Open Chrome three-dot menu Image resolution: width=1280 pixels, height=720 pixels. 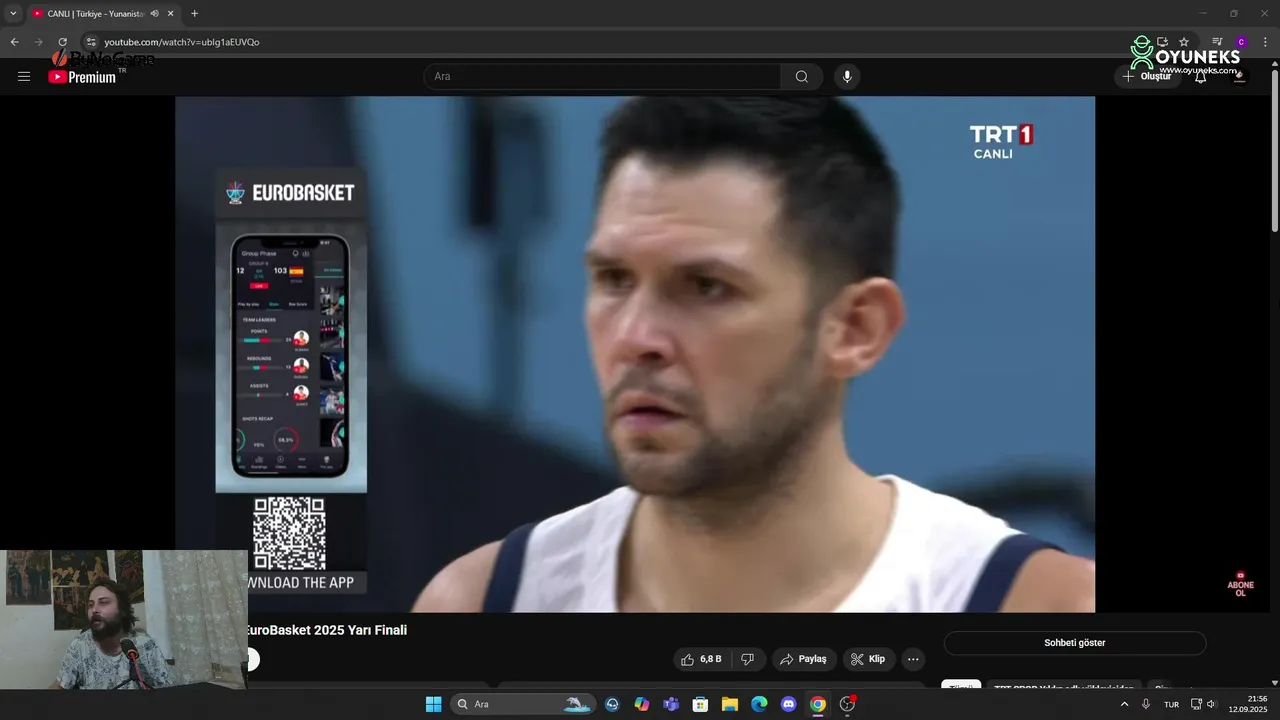[1265, 42]
